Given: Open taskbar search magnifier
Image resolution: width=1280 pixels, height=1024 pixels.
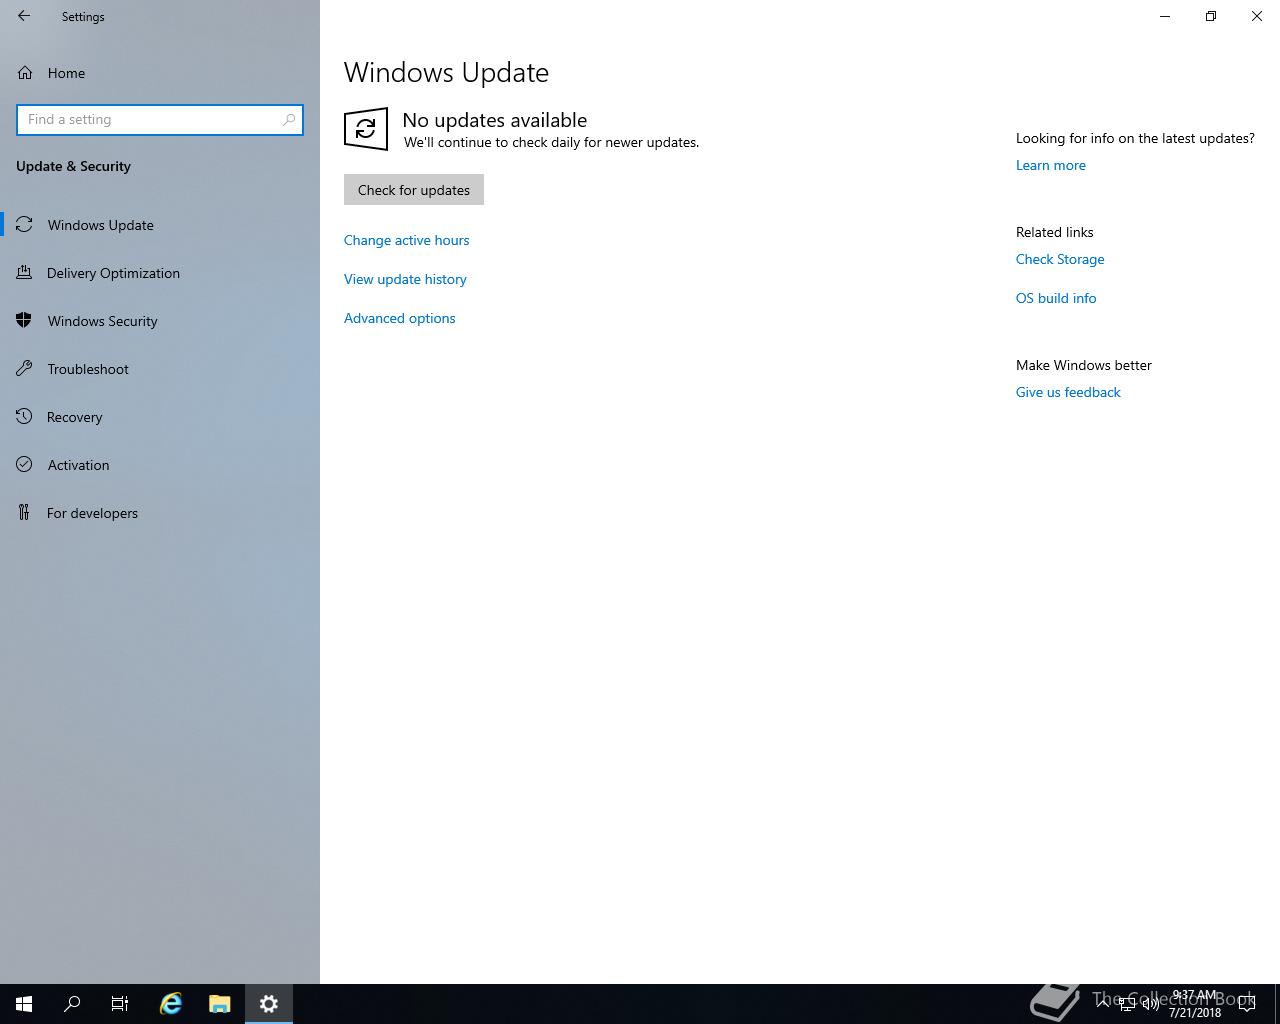Looking at the screenshot, I should pos(72,1004).
